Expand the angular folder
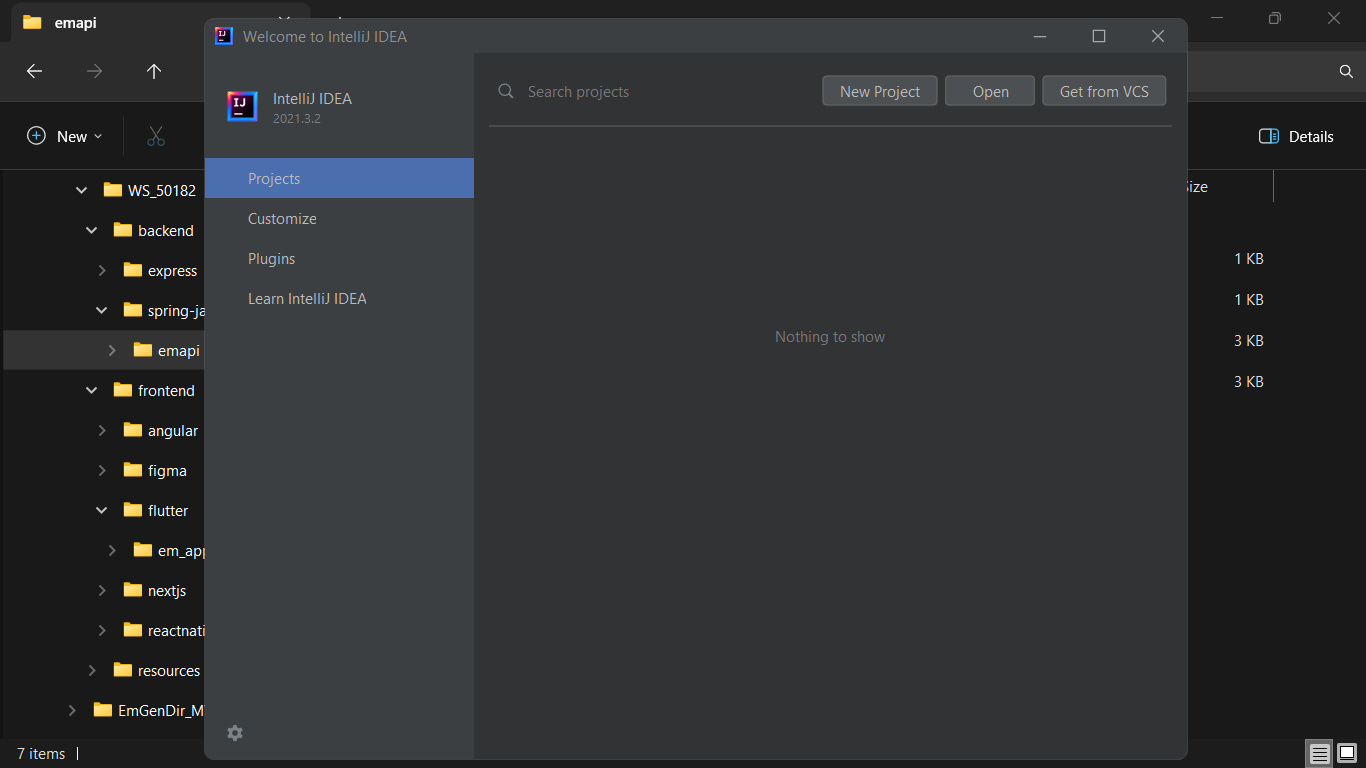The height and width of the screenshot is (768, 1366). (102, 430)
